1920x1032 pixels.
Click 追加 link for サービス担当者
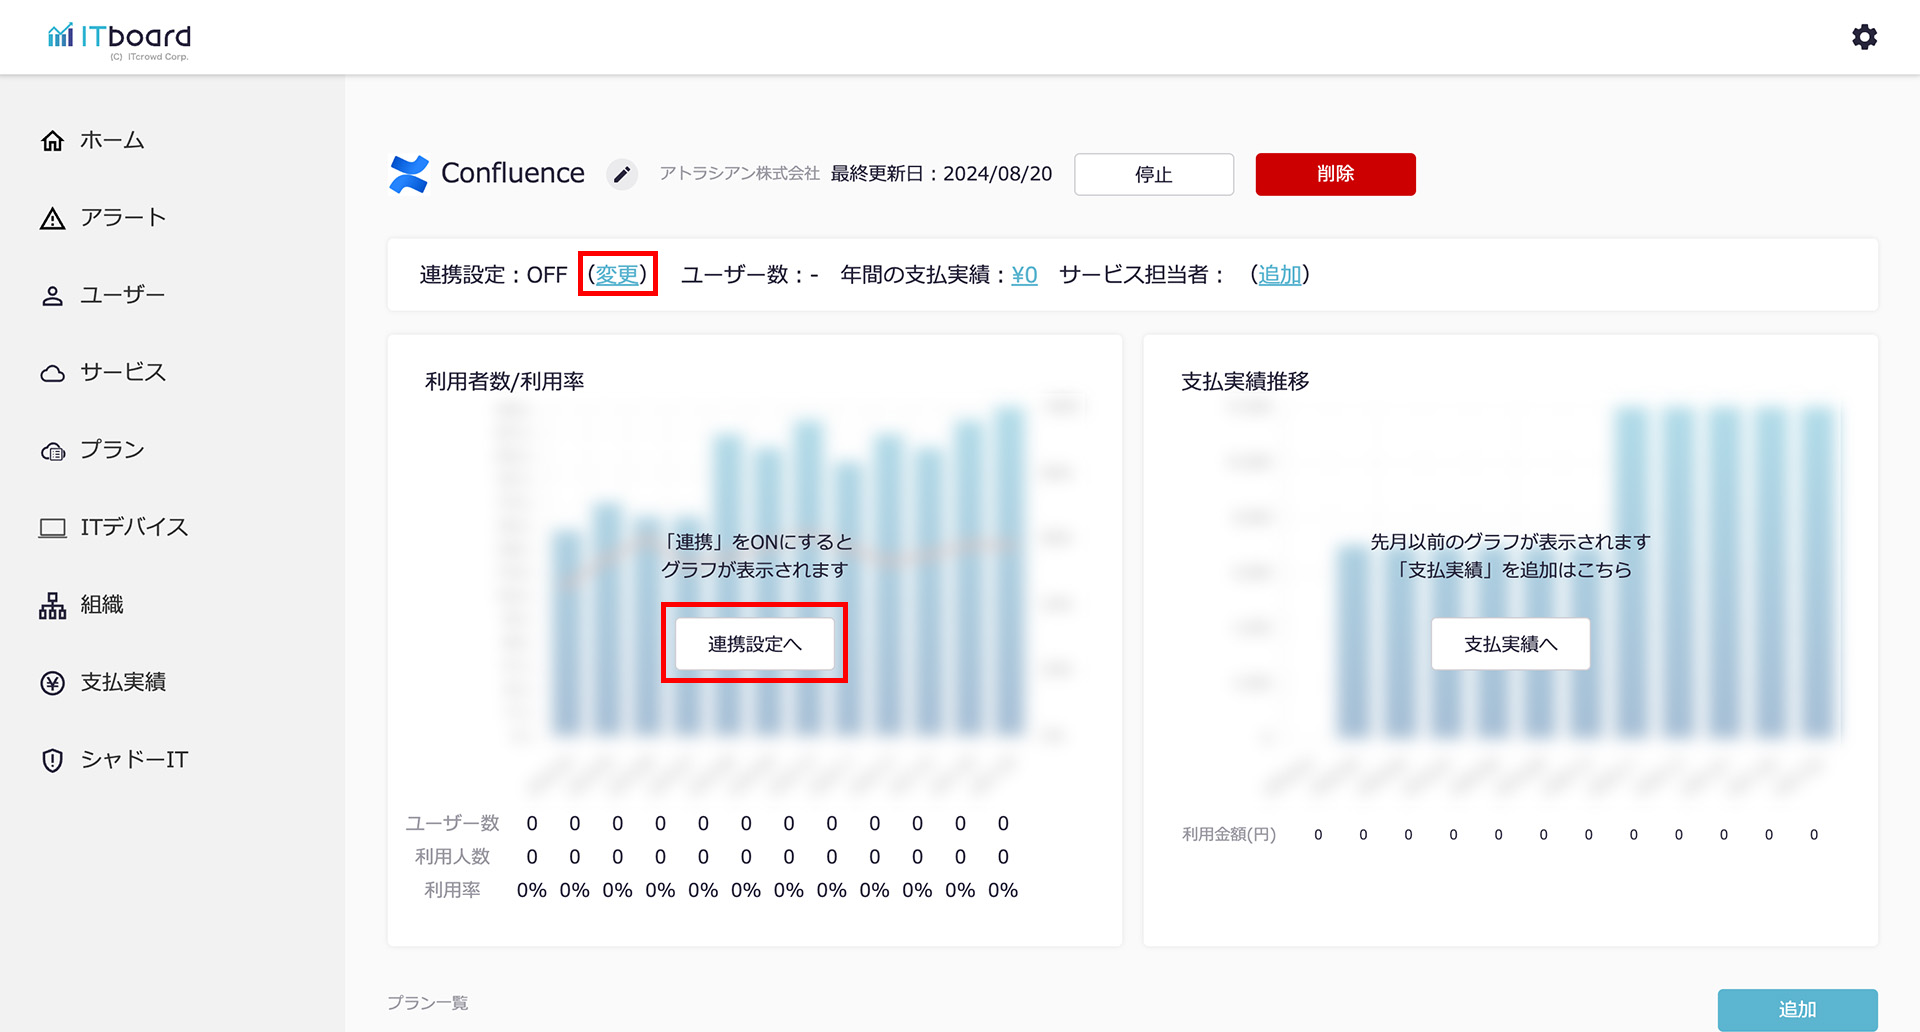pyautogui.click(x=1279, y=275)
